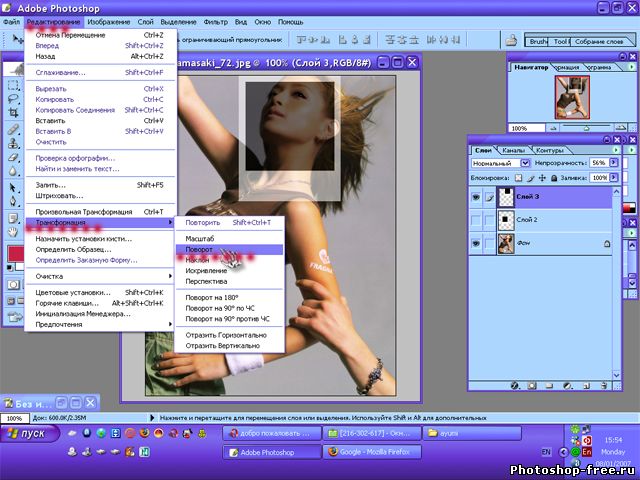640x480 pixels.
Task: Choose Поворот in the Transform submenu
Action: point(201,250)
